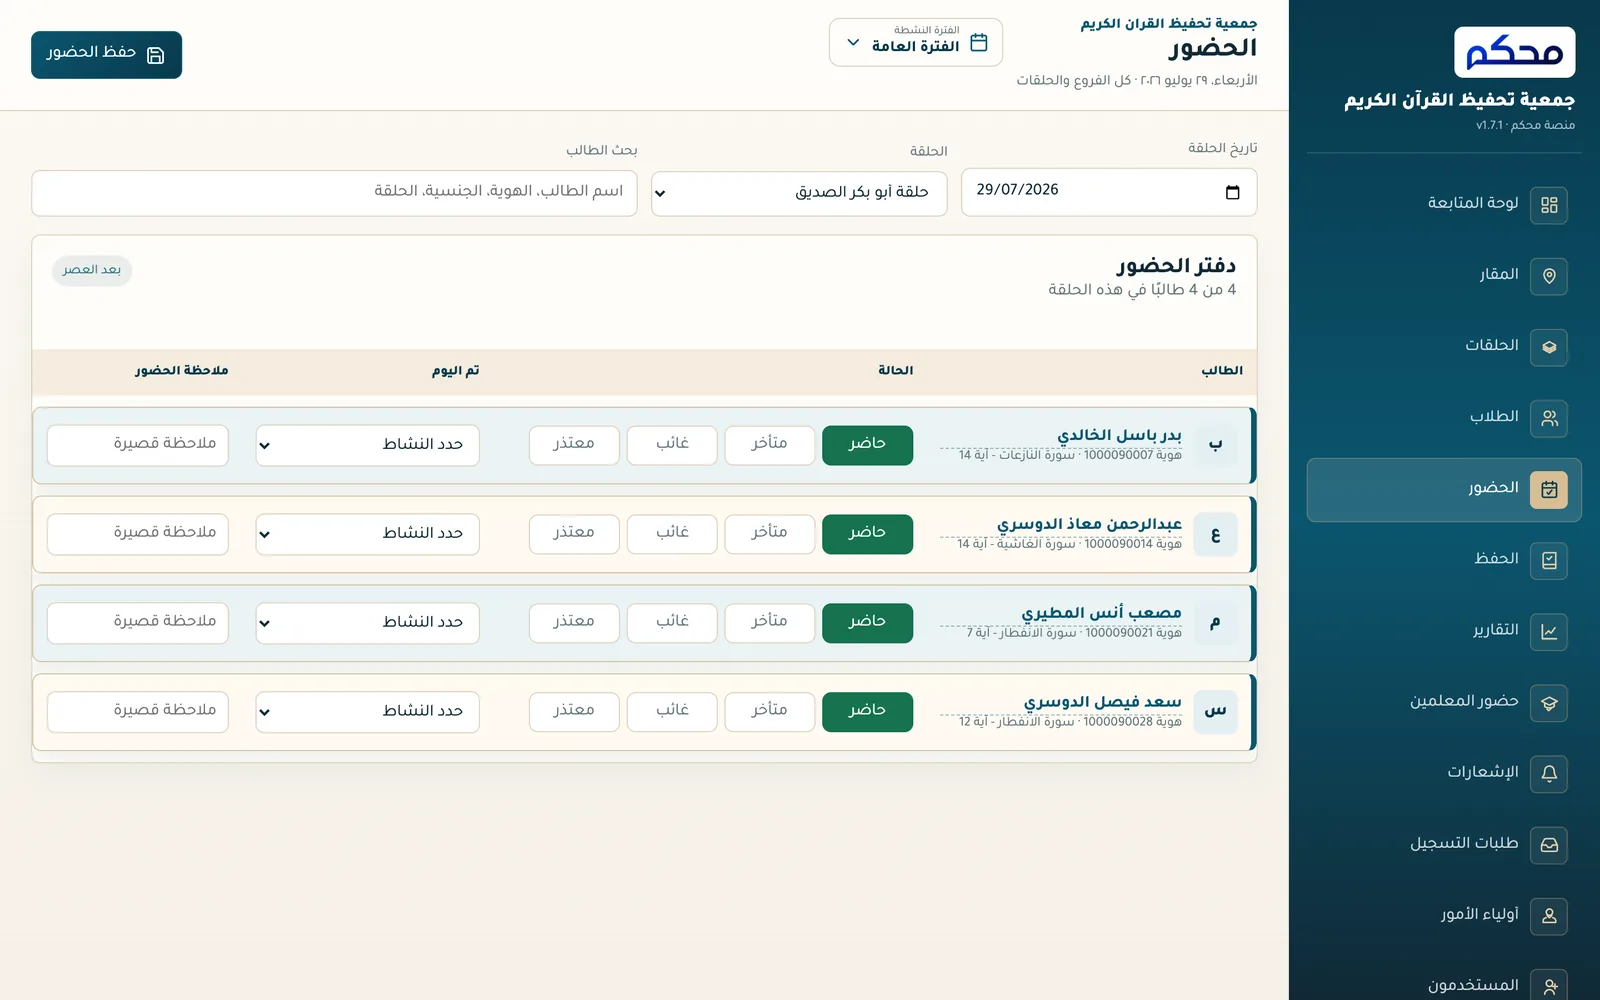Click column header ملاحظة الحضور

point(181,371)
